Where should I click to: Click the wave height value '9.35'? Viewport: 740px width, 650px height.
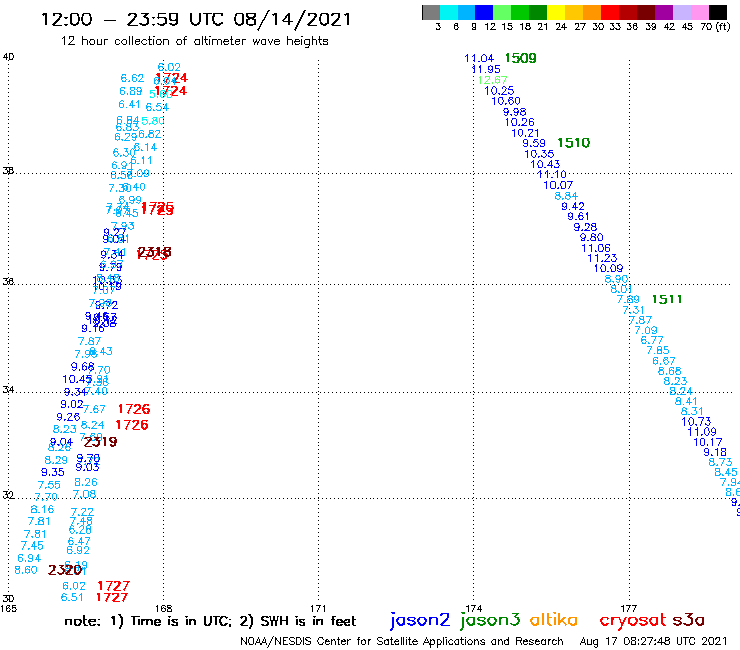(52, 472)
